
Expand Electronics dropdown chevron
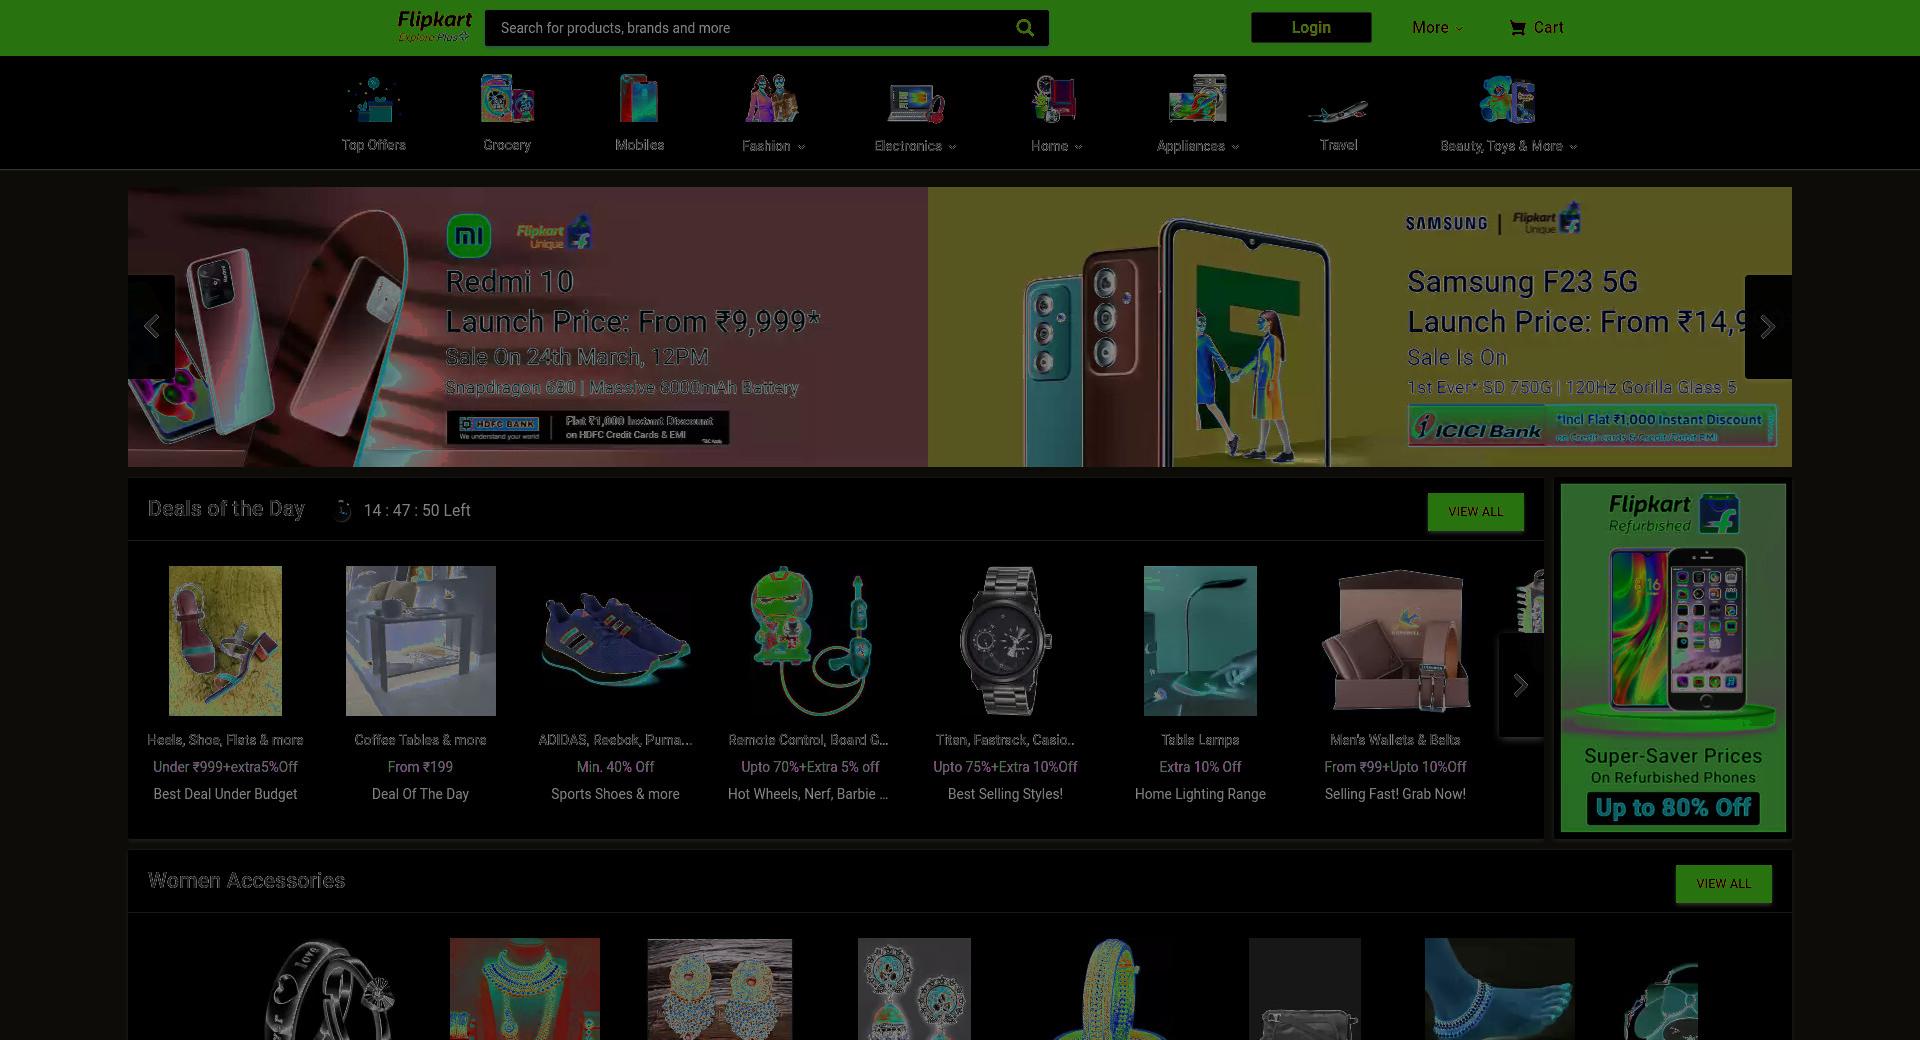point(952,147)
